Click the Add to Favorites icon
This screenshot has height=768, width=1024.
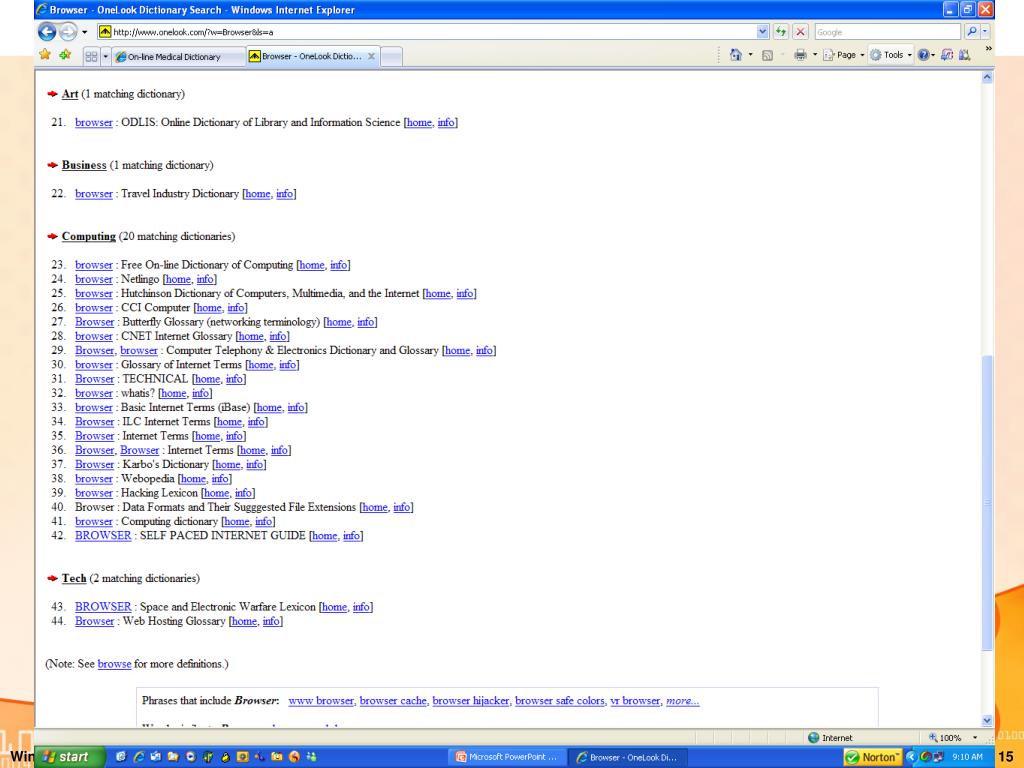click(65, 54)
